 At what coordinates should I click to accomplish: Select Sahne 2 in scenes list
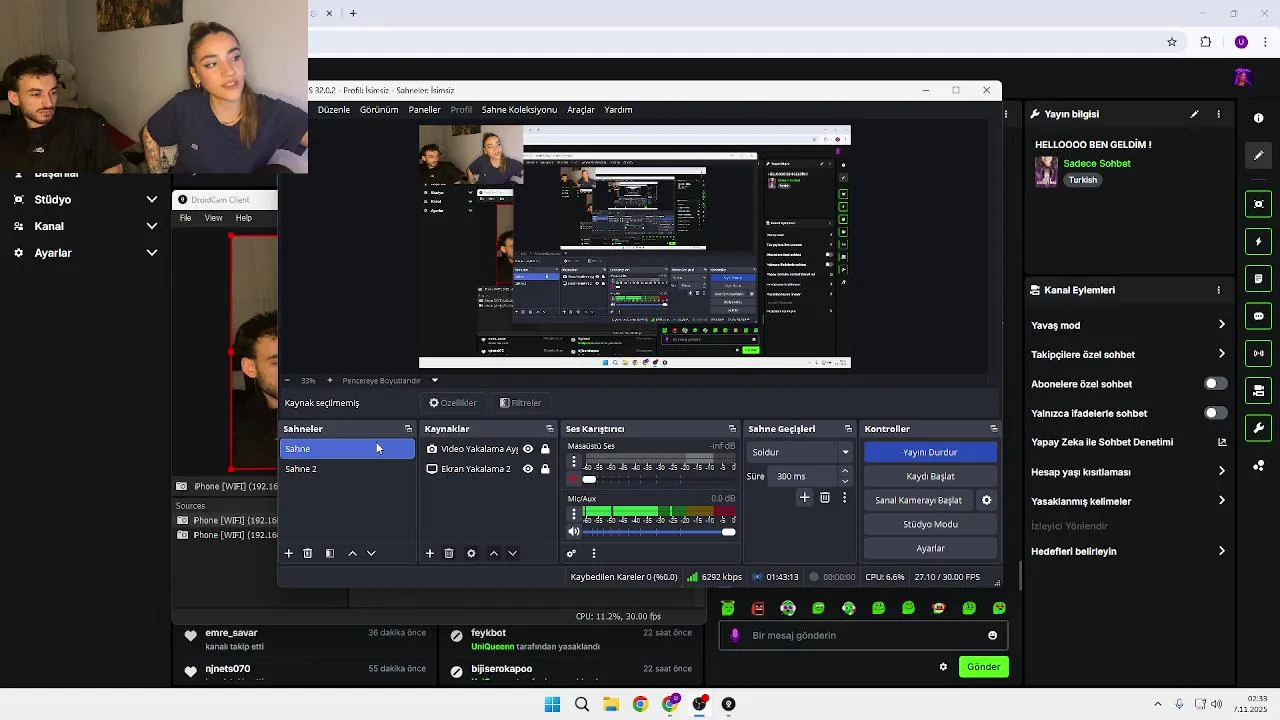pos(347,469)
